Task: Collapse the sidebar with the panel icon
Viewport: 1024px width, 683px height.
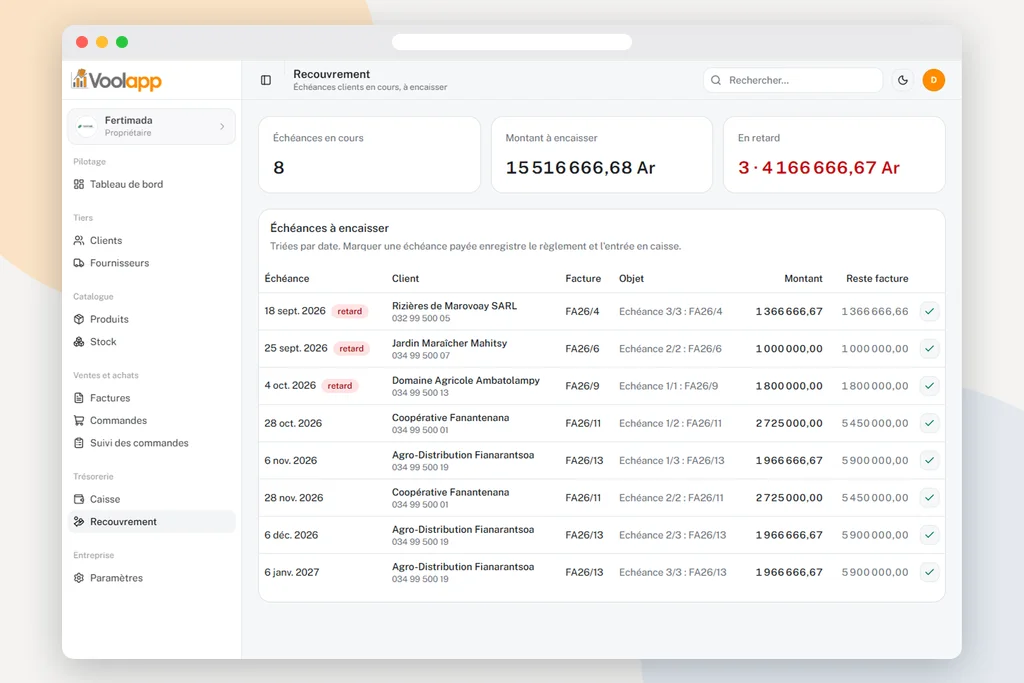Action: [266, 80]
